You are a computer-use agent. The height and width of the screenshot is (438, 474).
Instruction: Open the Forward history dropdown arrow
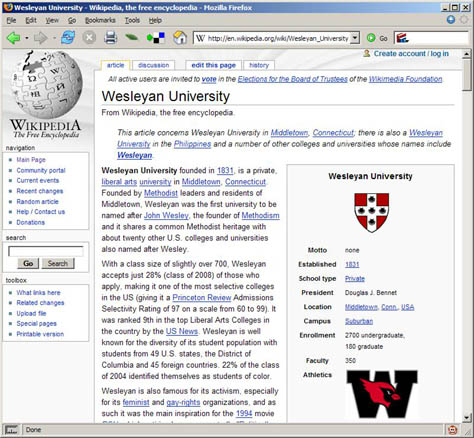pos(54,38)
